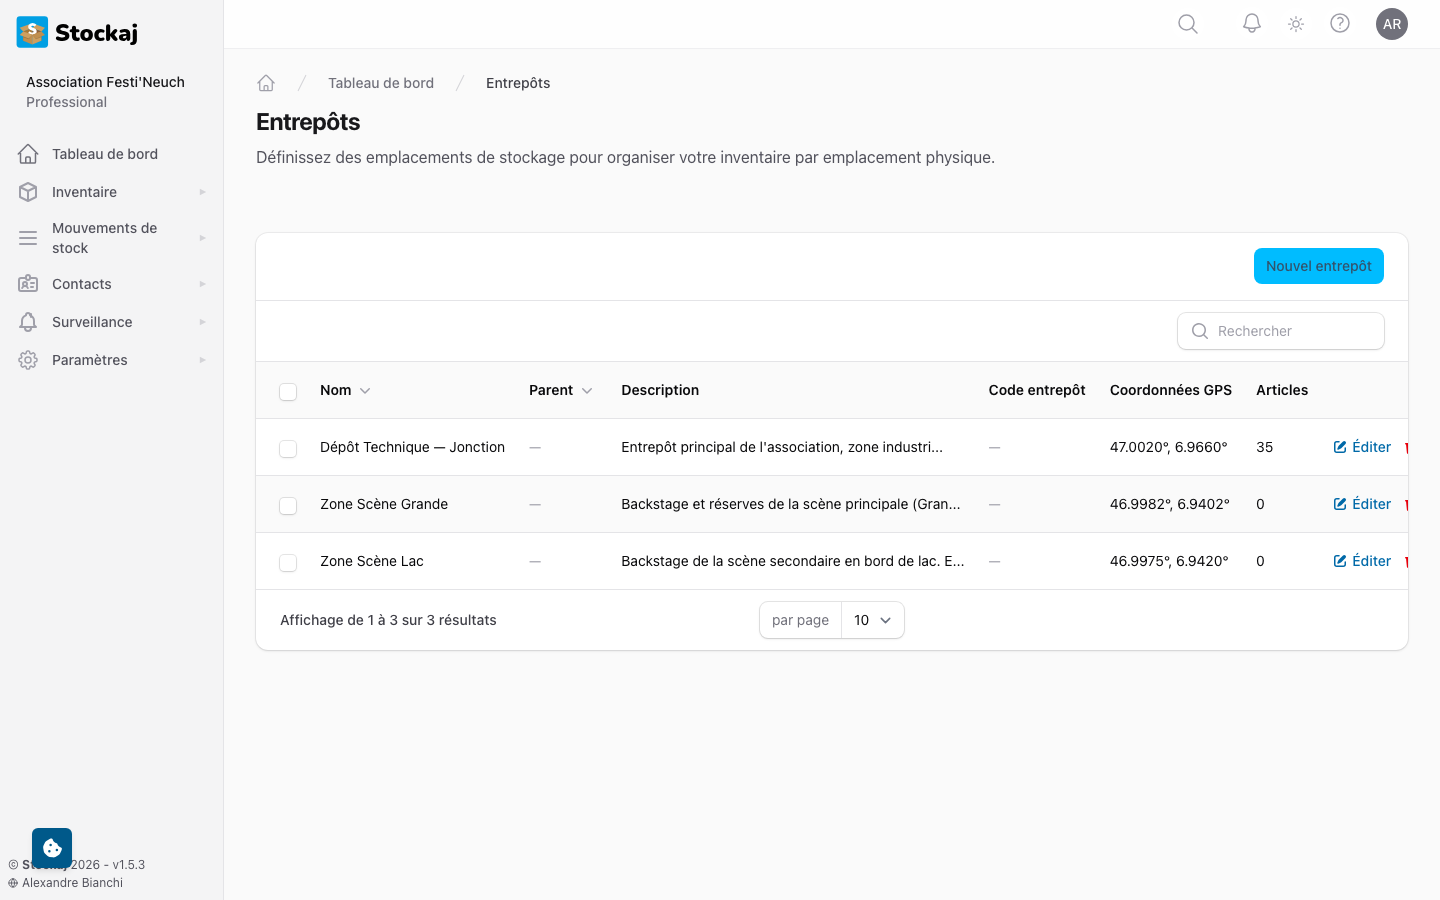Click article count 35

point(1264,447)
